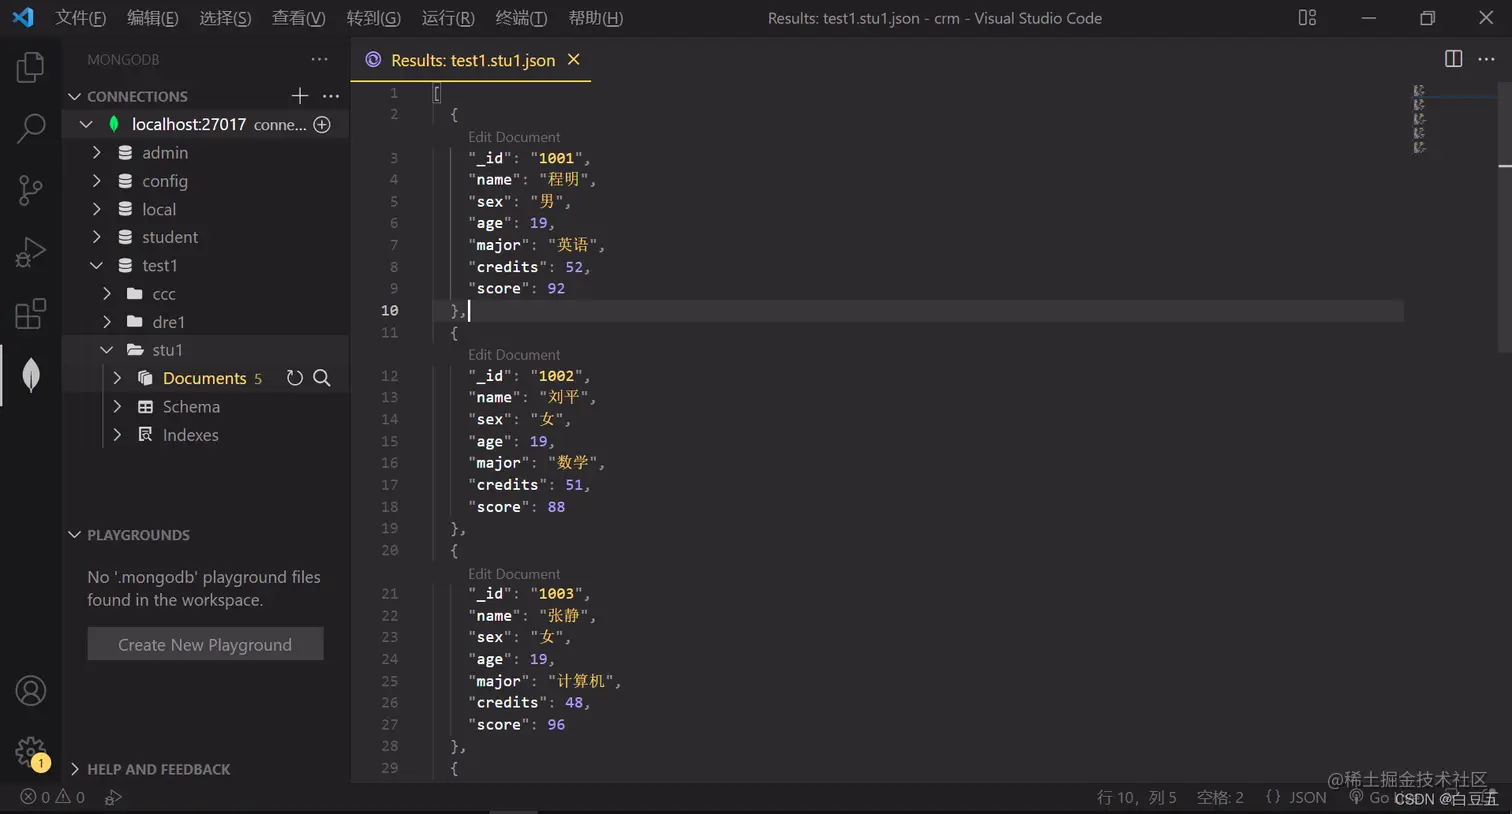
Task: Click the "score": 88 line in editor
Action: click(517, 507)
